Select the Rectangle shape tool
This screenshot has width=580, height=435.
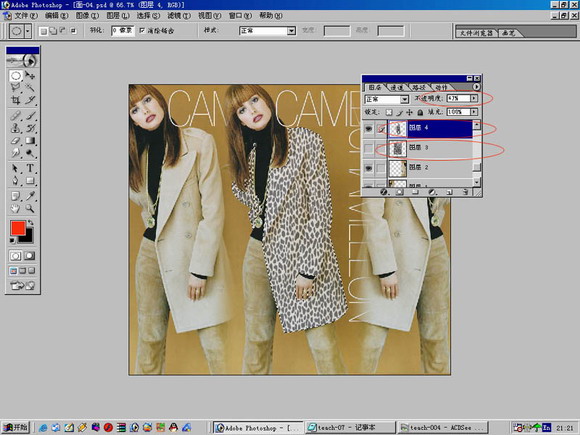click(30, 181)
